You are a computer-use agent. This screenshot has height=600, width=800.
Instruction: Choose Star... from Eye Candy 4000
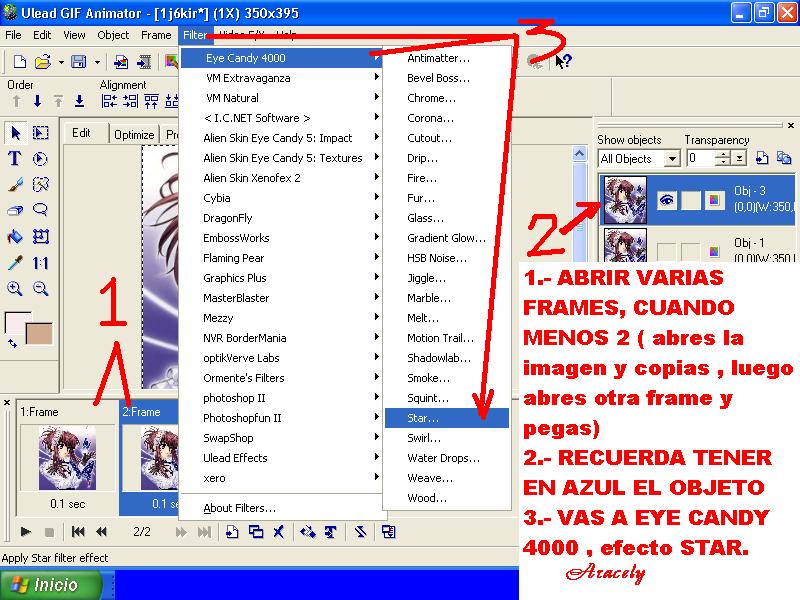pyautogui.click(x=447, y=418)
